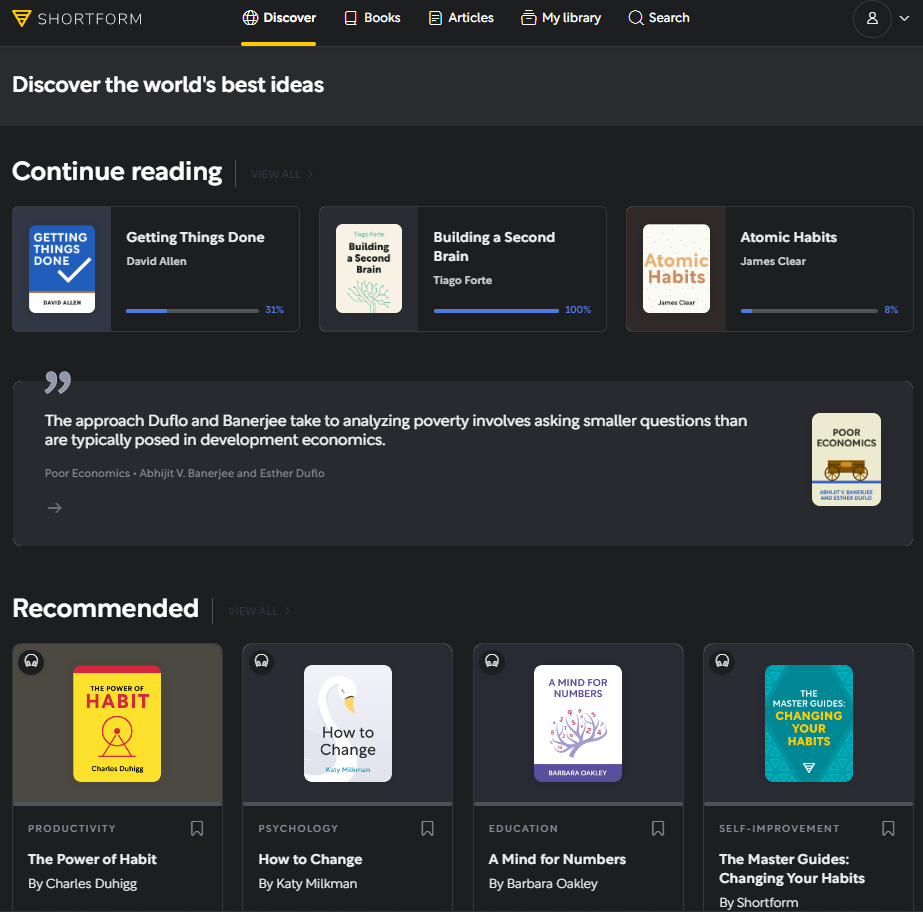Open The Power of Habit cover image
This screenshot has width=923, height=912.
pyautogui.click(x=117, y=724)
